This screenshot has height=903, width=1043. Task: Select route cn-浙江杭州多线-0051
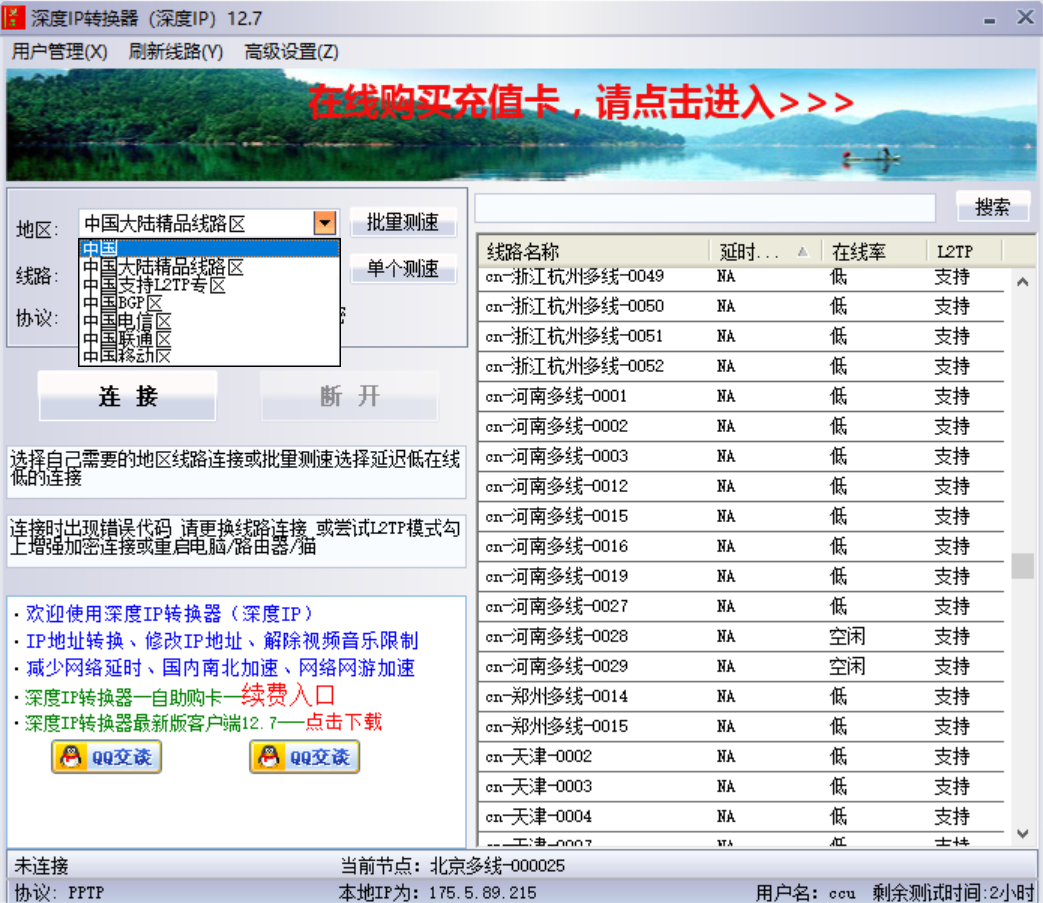[741, 336]
